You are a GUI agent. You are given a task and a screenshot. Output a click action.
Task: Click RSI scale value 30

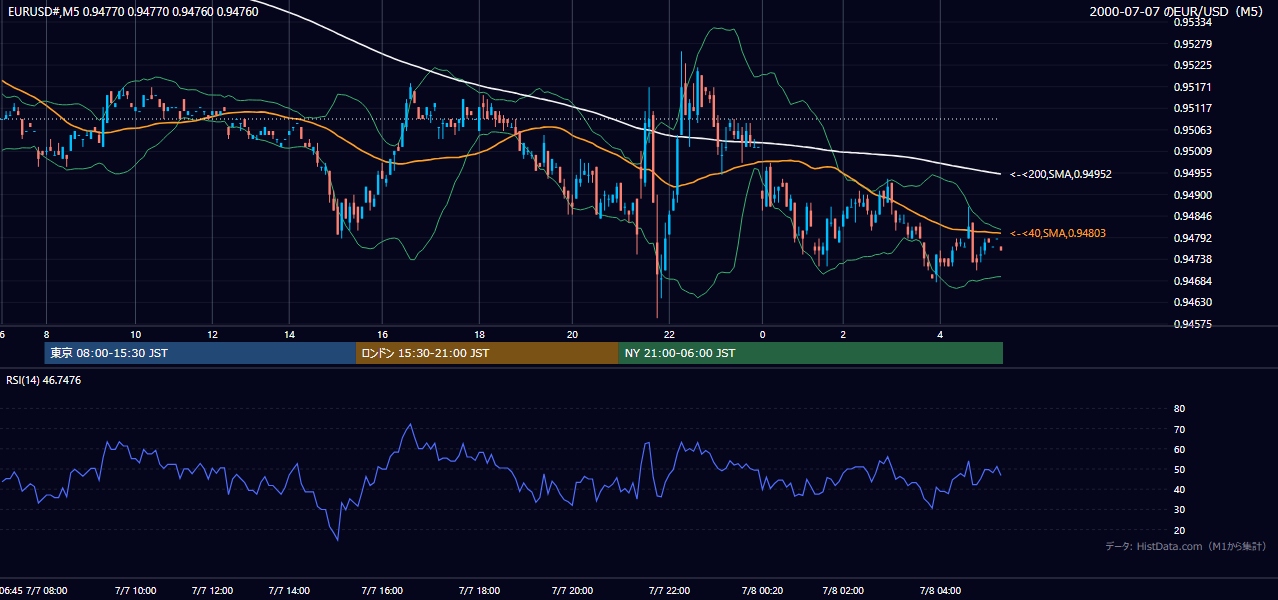1179,510
